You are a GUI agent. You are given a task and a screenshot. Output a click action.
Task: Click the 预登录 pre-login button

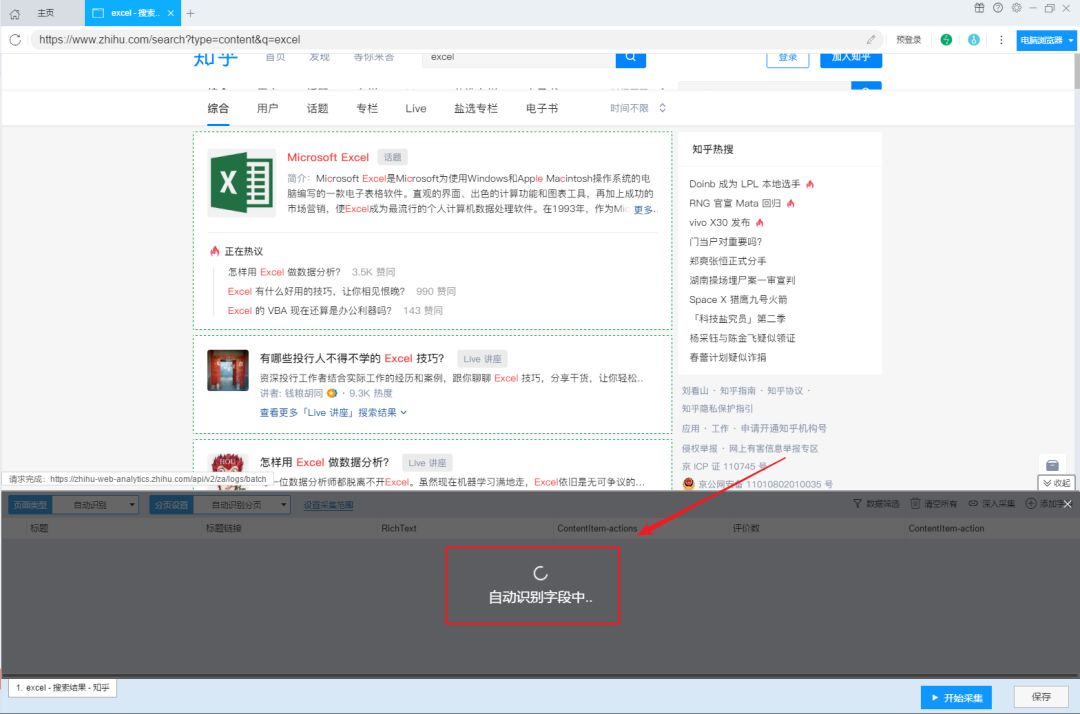tap(908, 40)
